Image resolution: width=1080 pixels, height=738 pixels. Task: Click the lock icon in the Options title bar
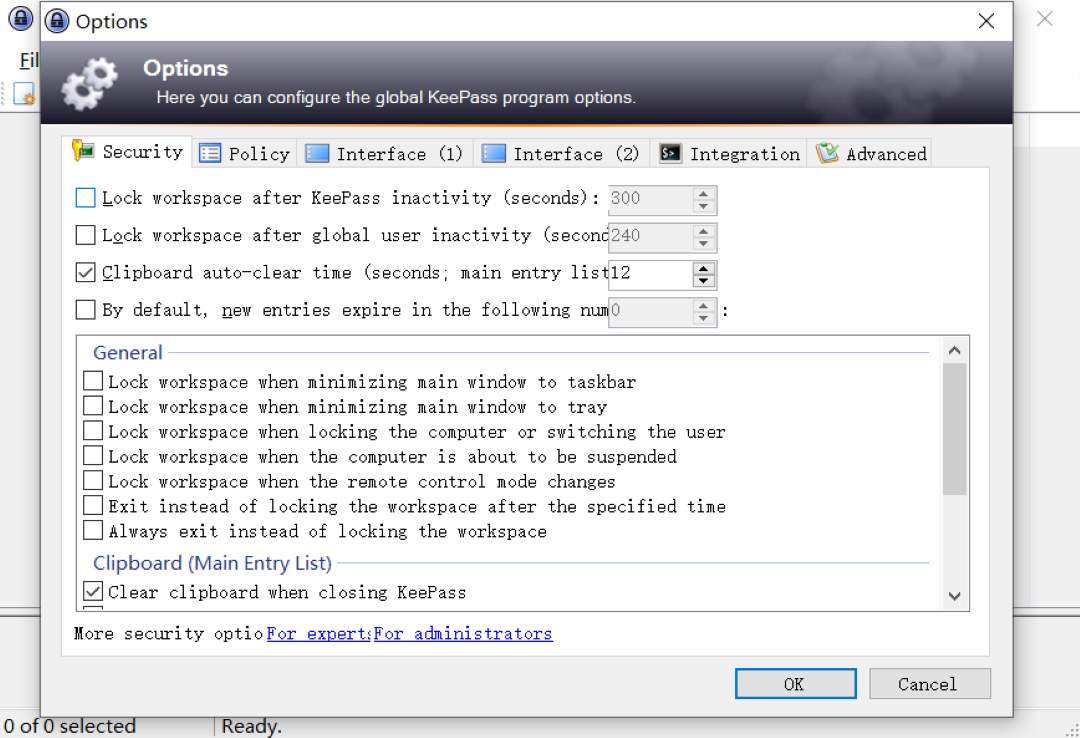pyautogui.click(x=56, y=20)
